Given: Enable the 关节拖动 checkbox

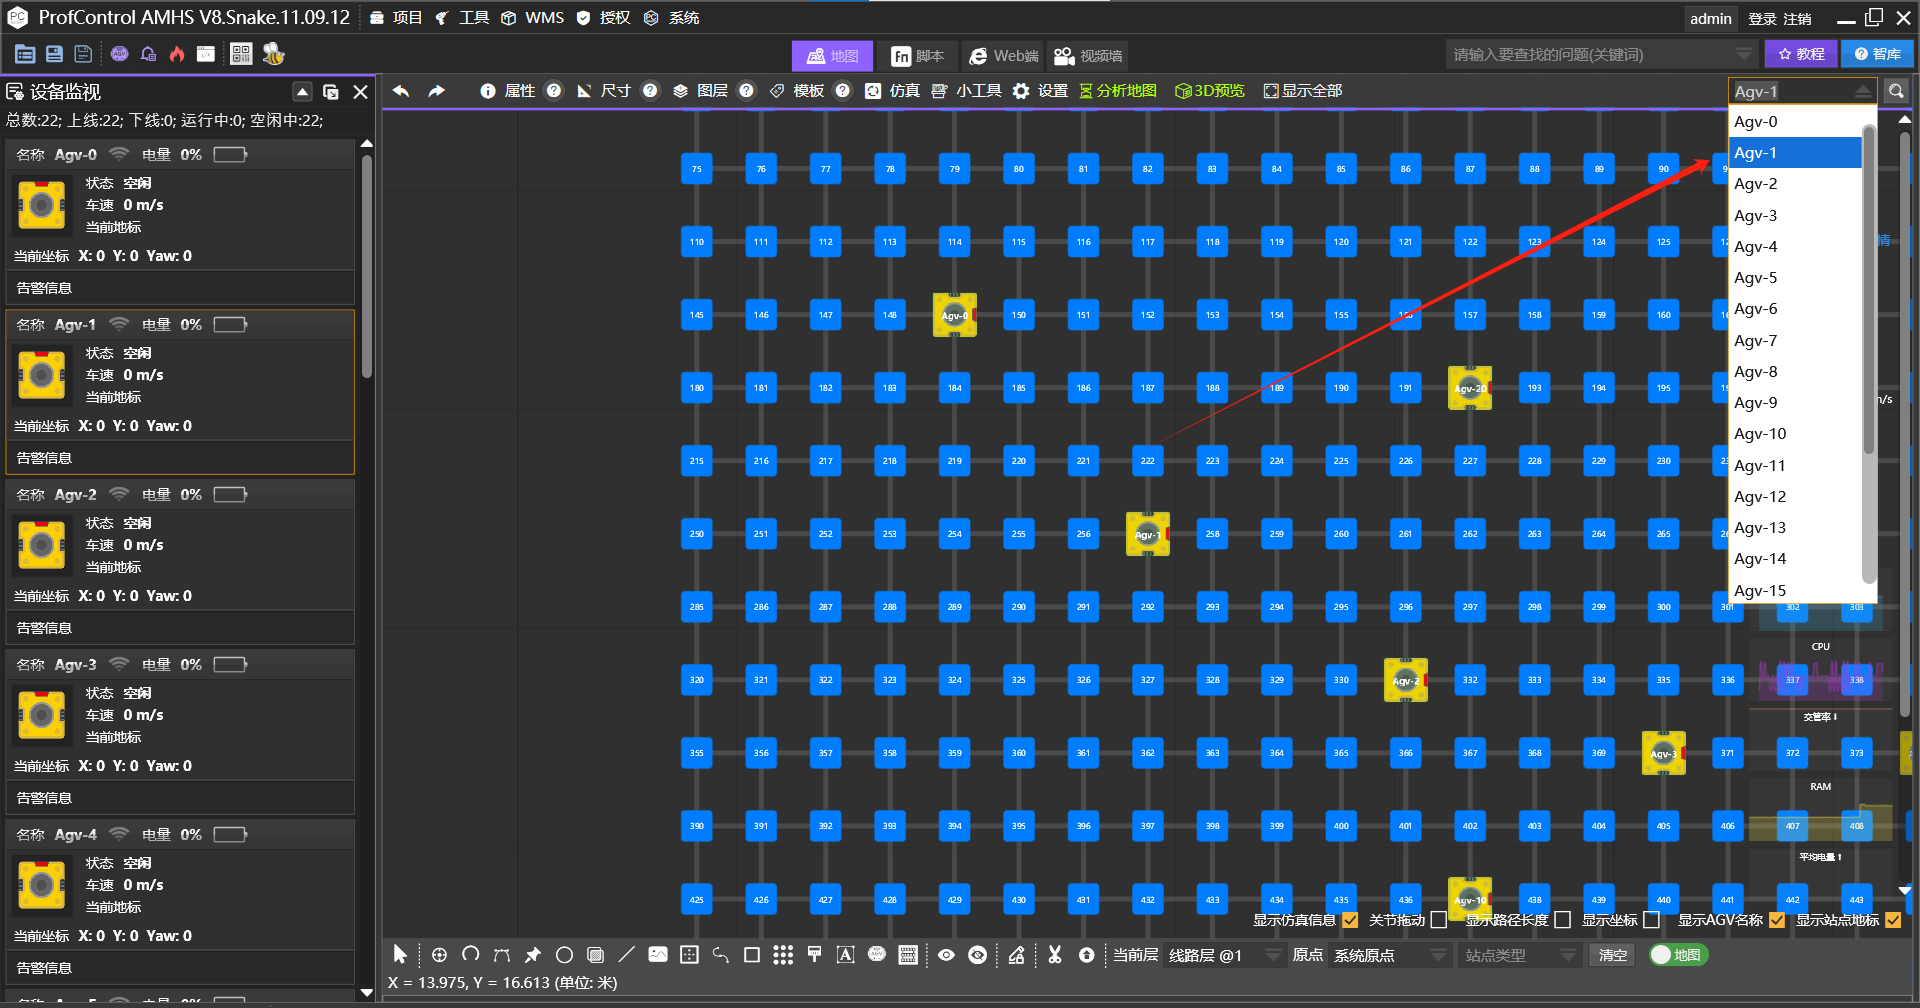Looking at the screenshot, I should click(x=1439, y=920).
